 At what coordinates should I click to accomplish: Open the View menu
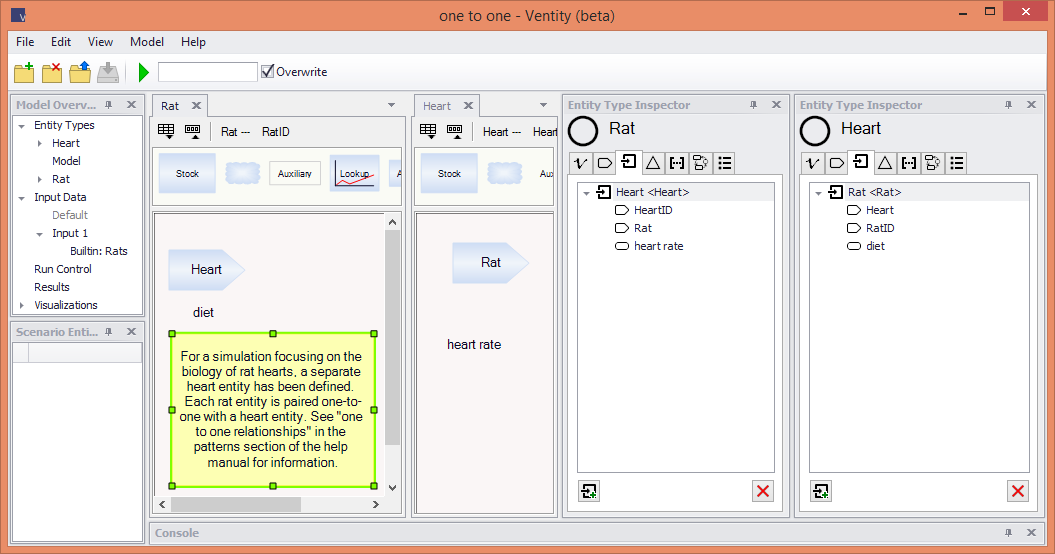[x=100, y=42]
